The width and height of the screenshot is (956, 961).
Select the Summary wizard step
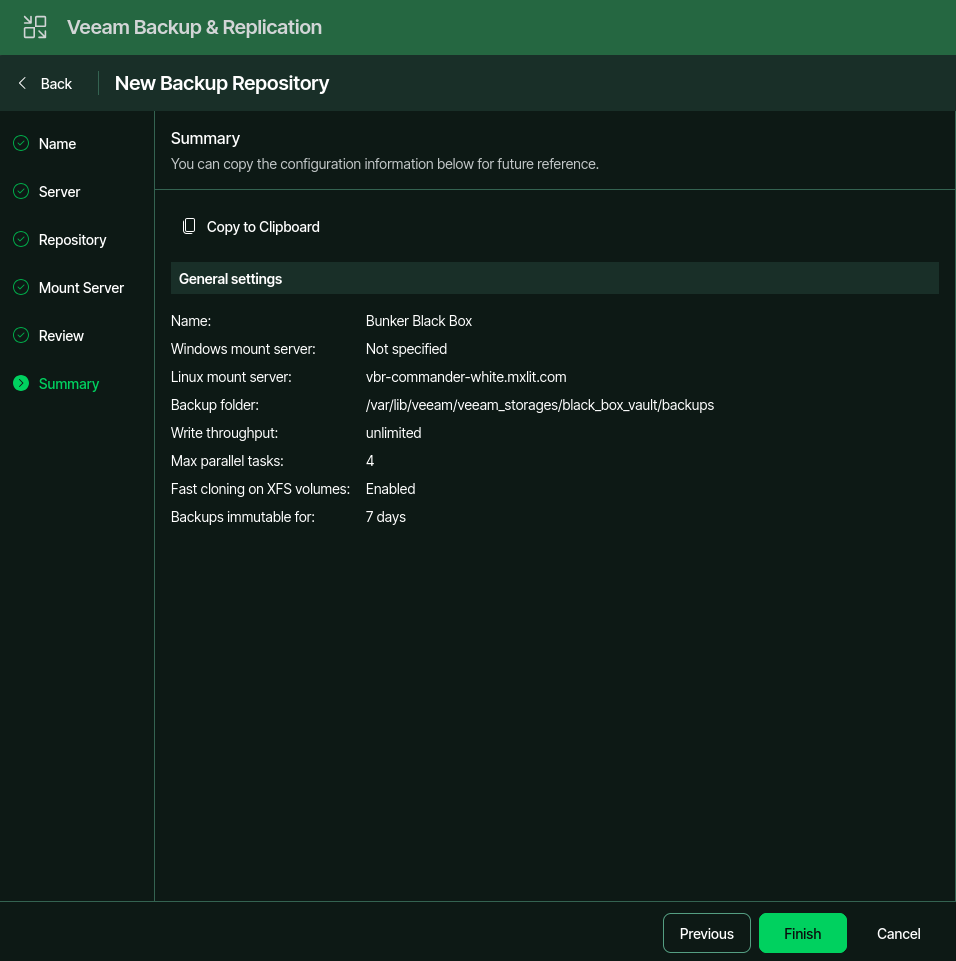(69, 384)
